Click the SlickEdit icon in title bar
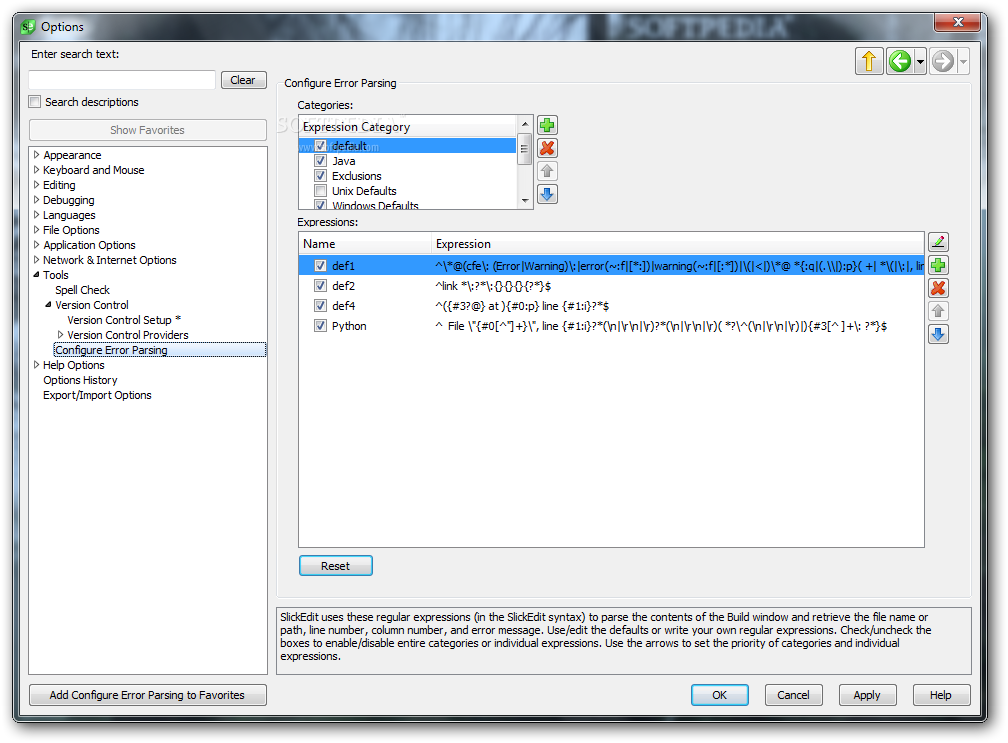The height and width of the screenshot is (743, 1008). tap(28, 27)
